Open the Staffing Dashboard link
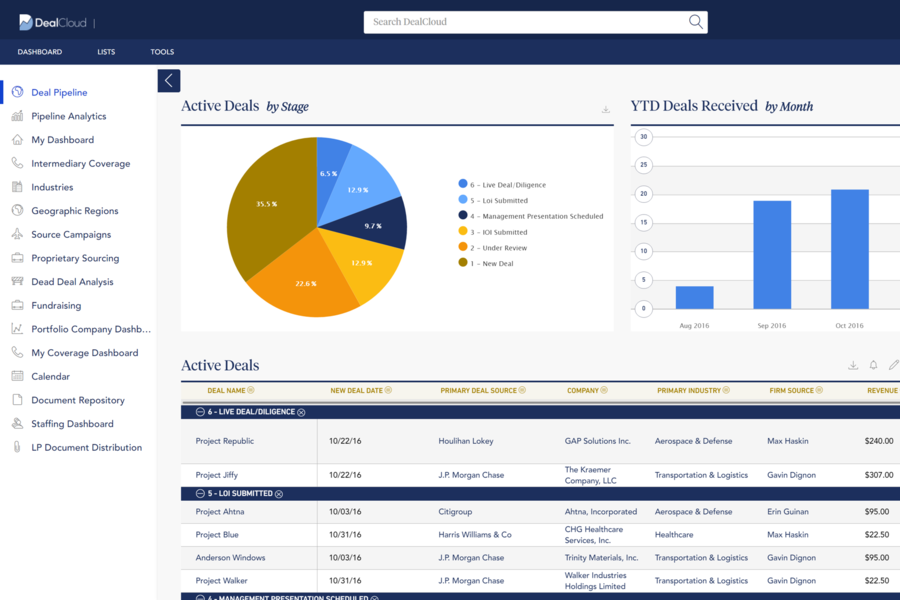The width and height of the screenshot is (900, 600). (72, 424)
